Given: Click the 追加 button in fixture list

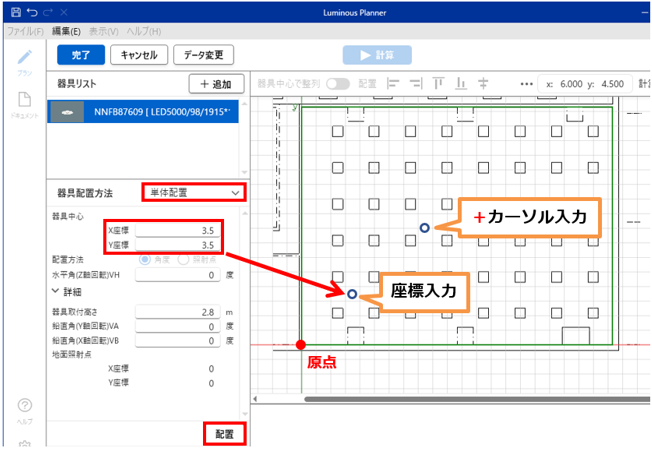Looking at the screenshot, I should point(216,85).
